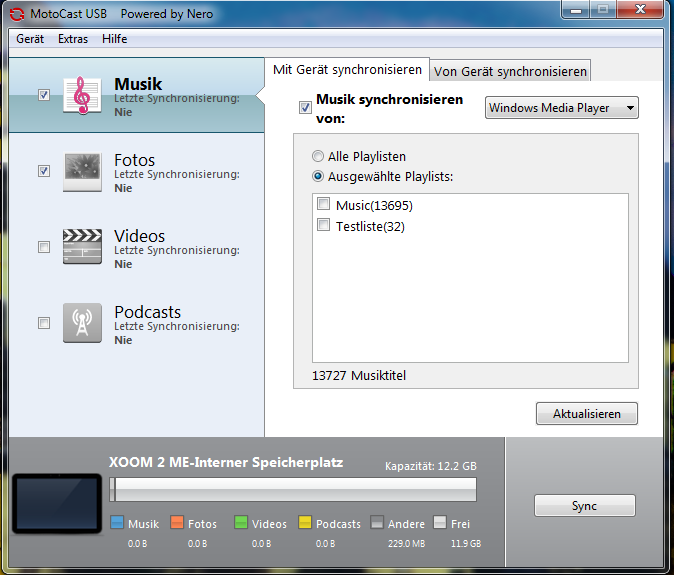This screenshot has height=575, width=674.
Task: Select the Podcasts antenna icon
Action: click(x=82, y=323)
